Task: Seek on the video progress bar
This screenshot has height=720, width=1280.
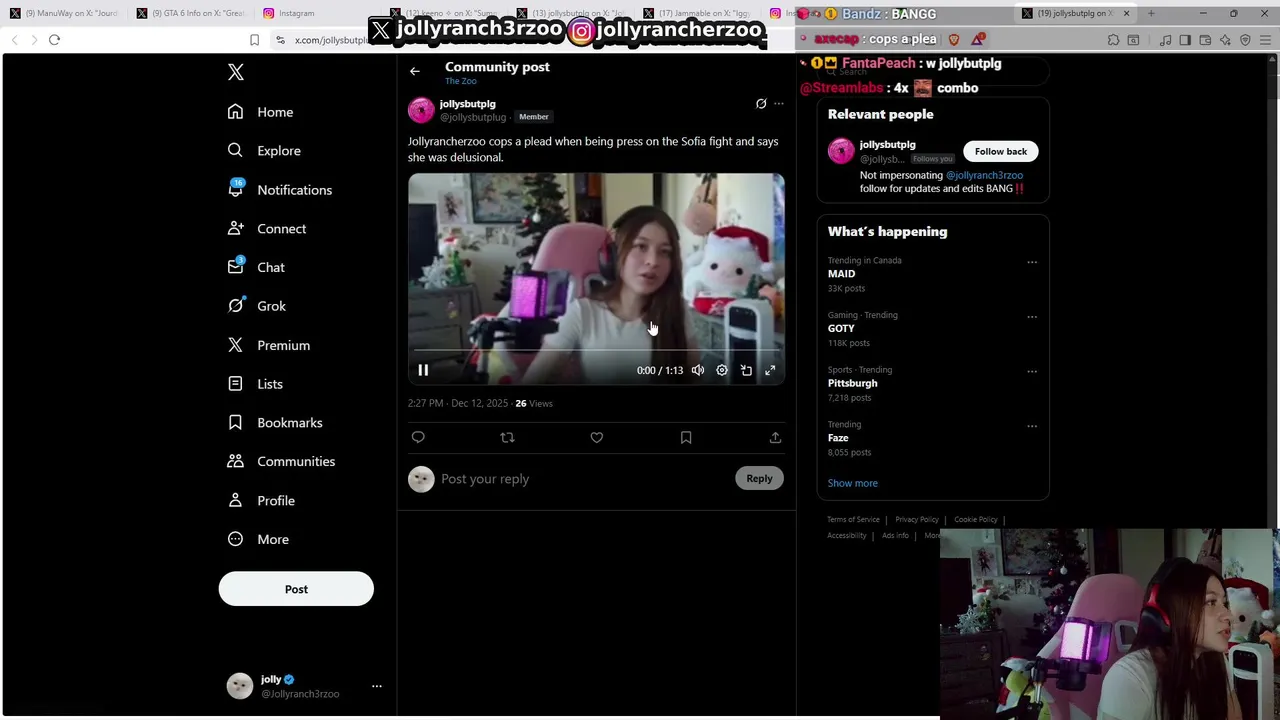Action: tap(596, 351)
